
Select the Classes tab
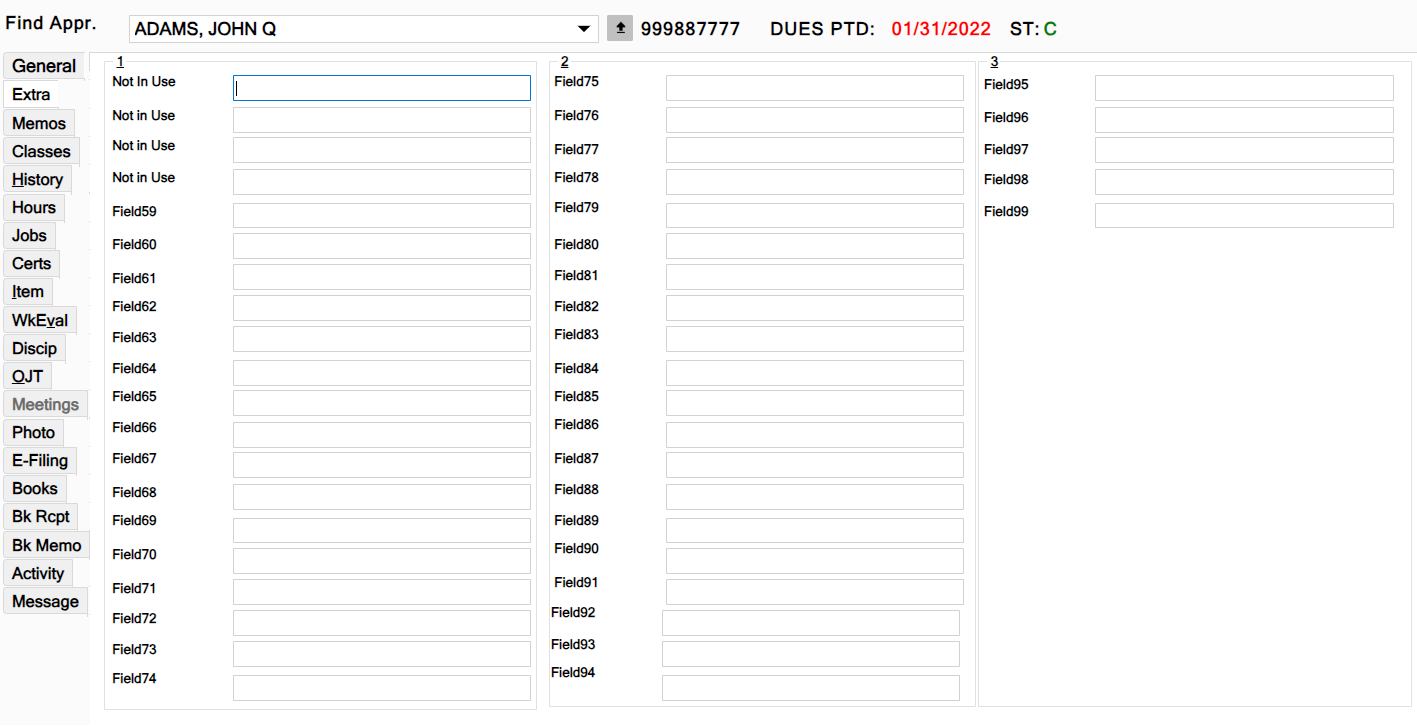pos(41,151)
